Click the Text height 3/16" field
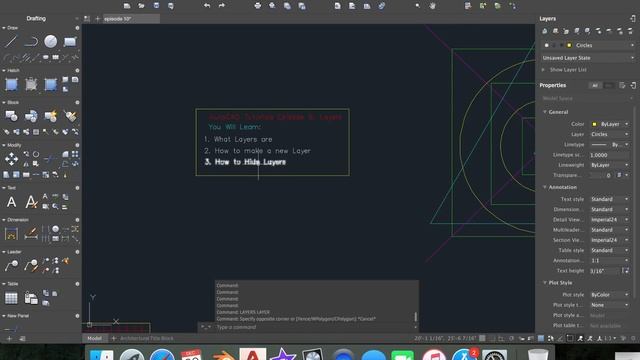The height and width of the screenshot is (360, 640). (x=605, y=271)
